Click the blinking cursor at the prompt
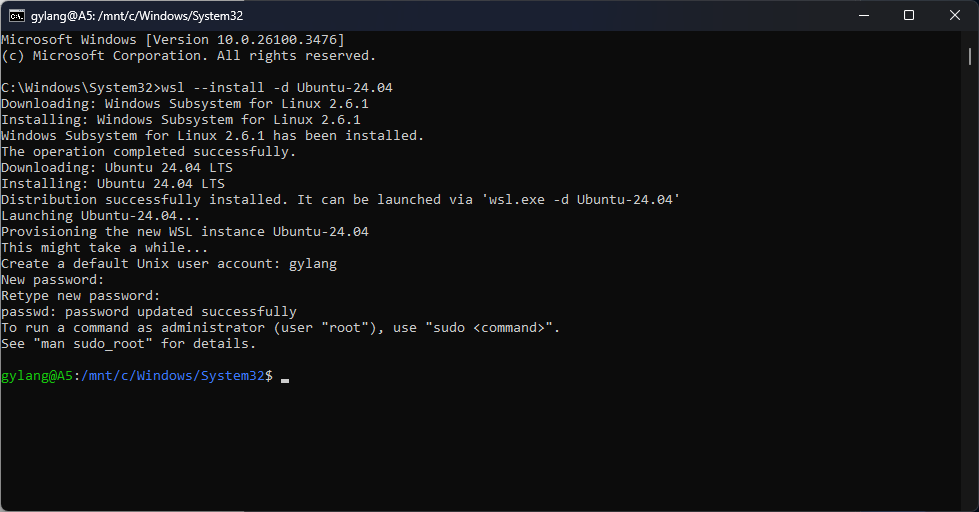Screen dimensions: 979x512 (285, 377)
